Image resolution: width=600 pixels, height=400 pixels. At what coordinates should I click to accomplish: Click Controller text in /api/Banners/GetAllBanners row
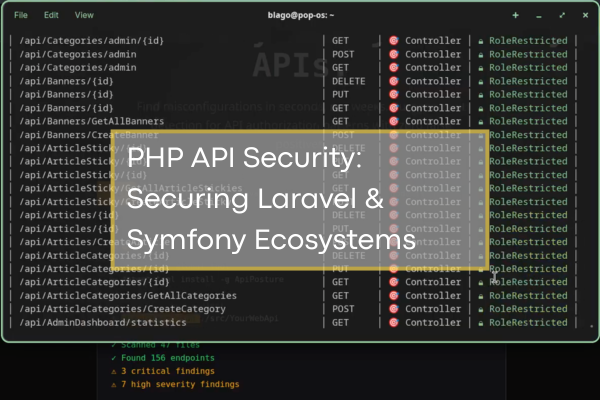(433, 121)
